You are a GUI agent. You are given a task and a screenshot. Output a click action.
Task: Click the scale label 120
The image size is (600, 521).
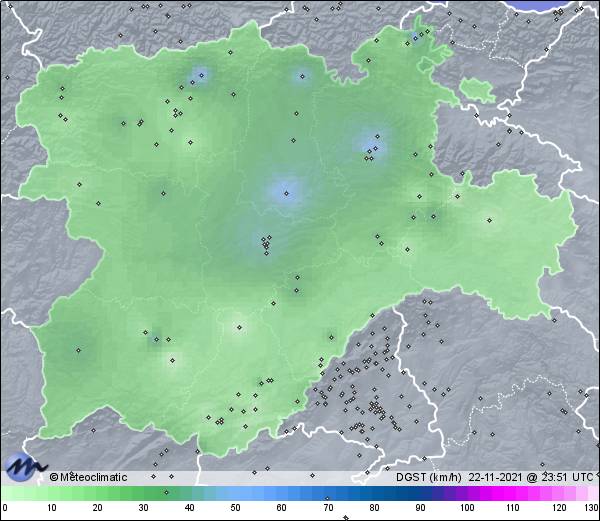(x=559, y=508)
